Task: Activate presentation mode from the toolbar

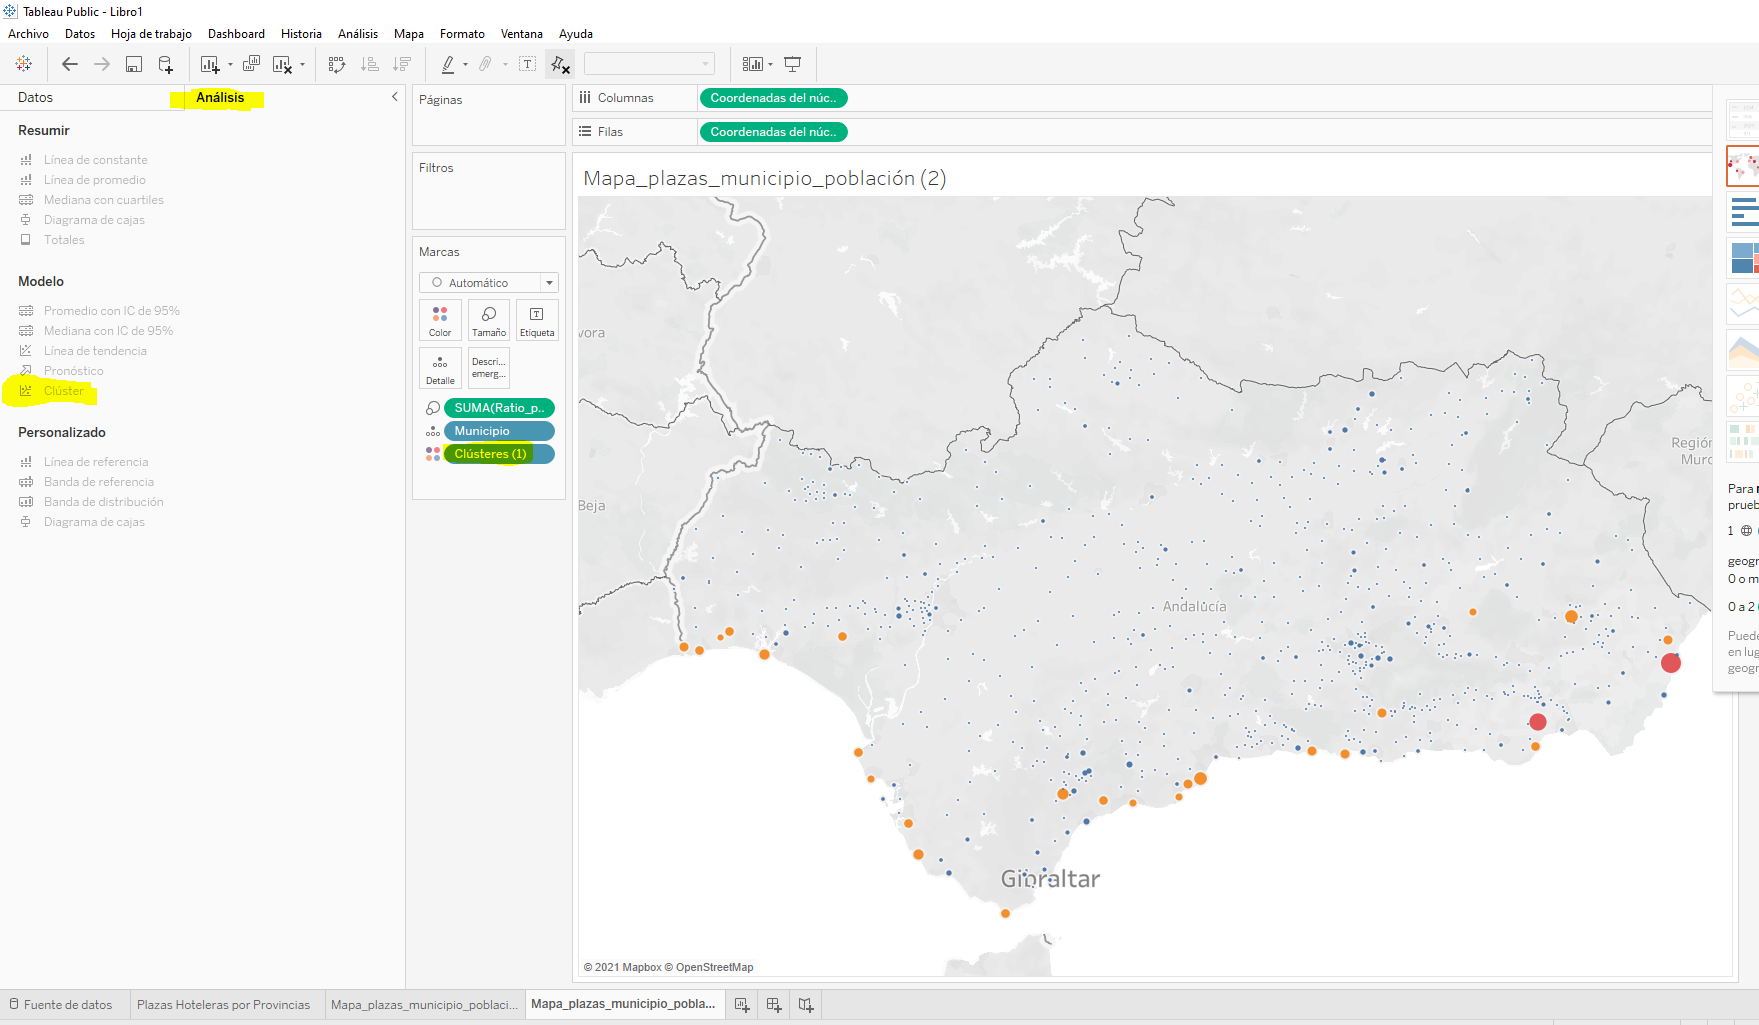Action: coord(792,63)
